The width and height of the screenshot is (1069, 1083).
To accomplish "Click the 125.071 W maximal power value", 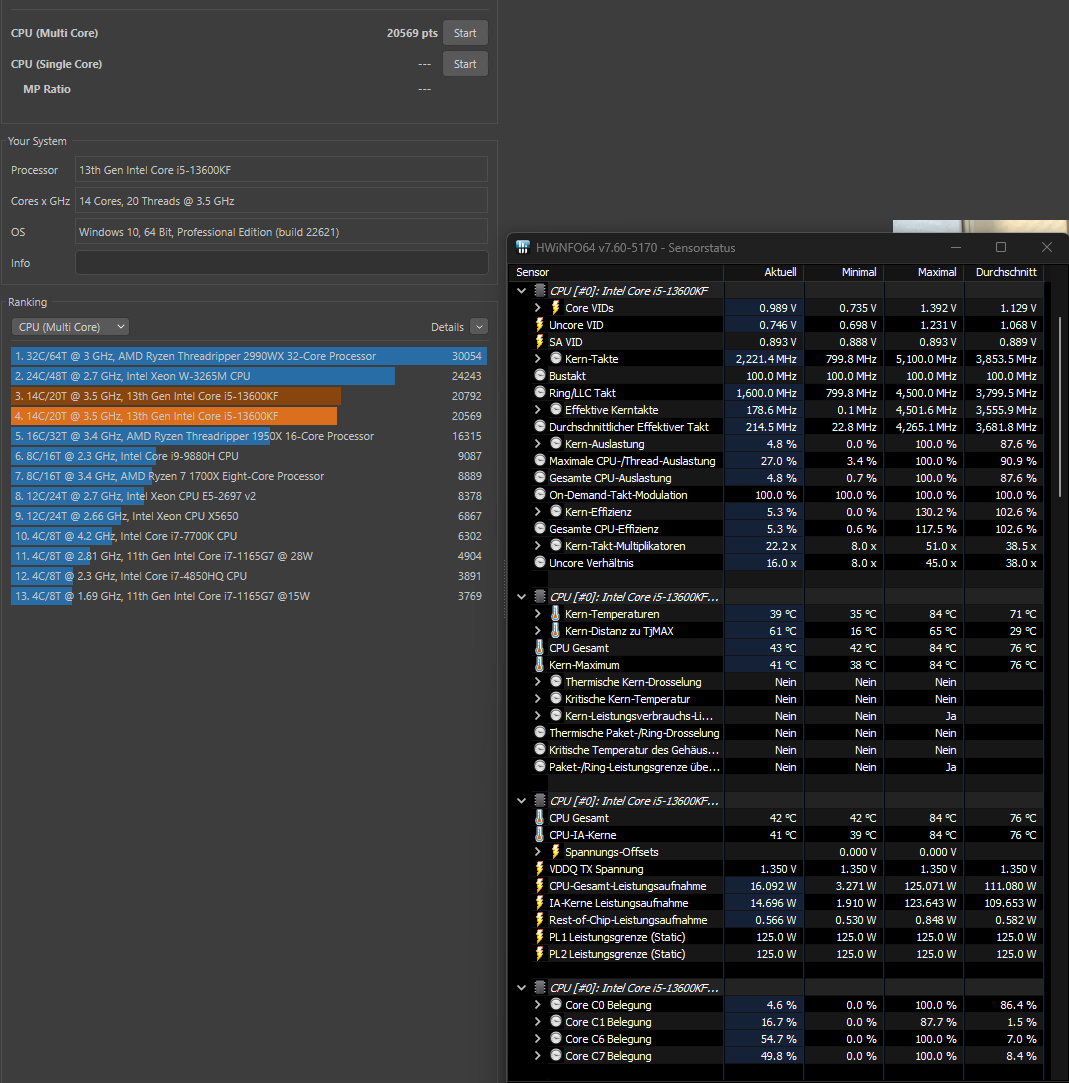I will point(930,885).
